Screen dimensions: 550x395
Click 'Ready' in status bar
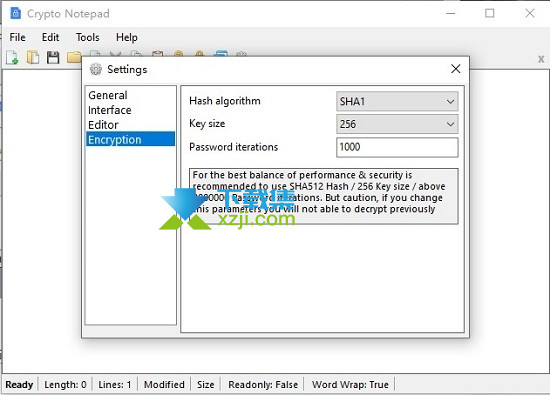(x=19, y=384)
